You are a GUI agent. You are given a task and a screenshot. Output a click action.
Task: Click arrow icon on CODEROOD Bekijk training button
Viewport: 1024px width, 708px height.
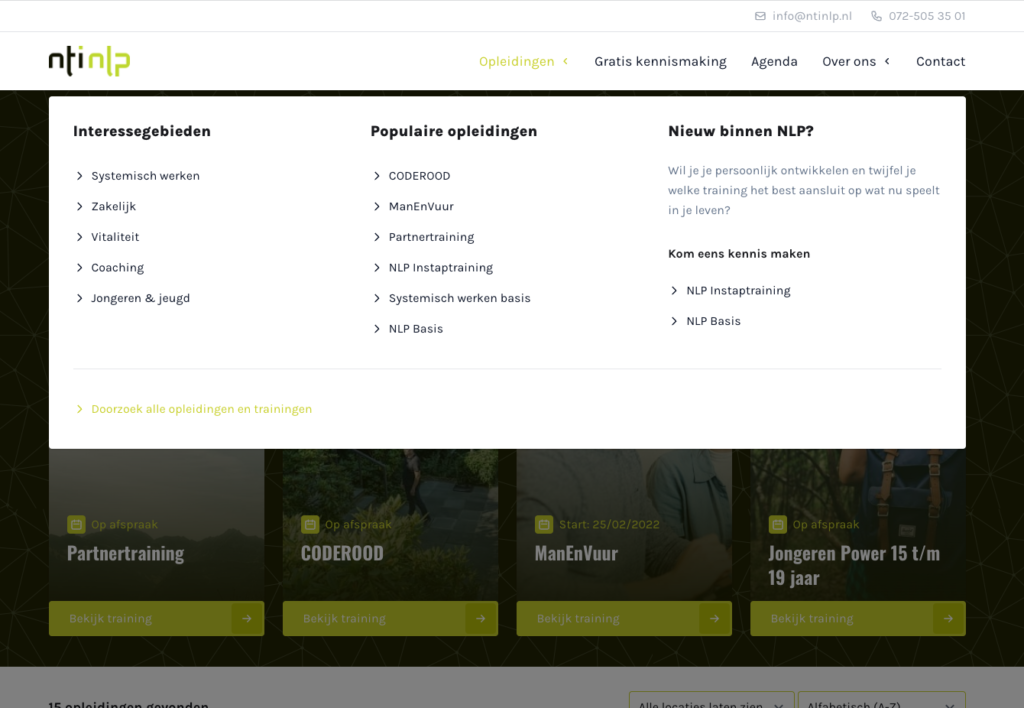(x=481, y=619)
